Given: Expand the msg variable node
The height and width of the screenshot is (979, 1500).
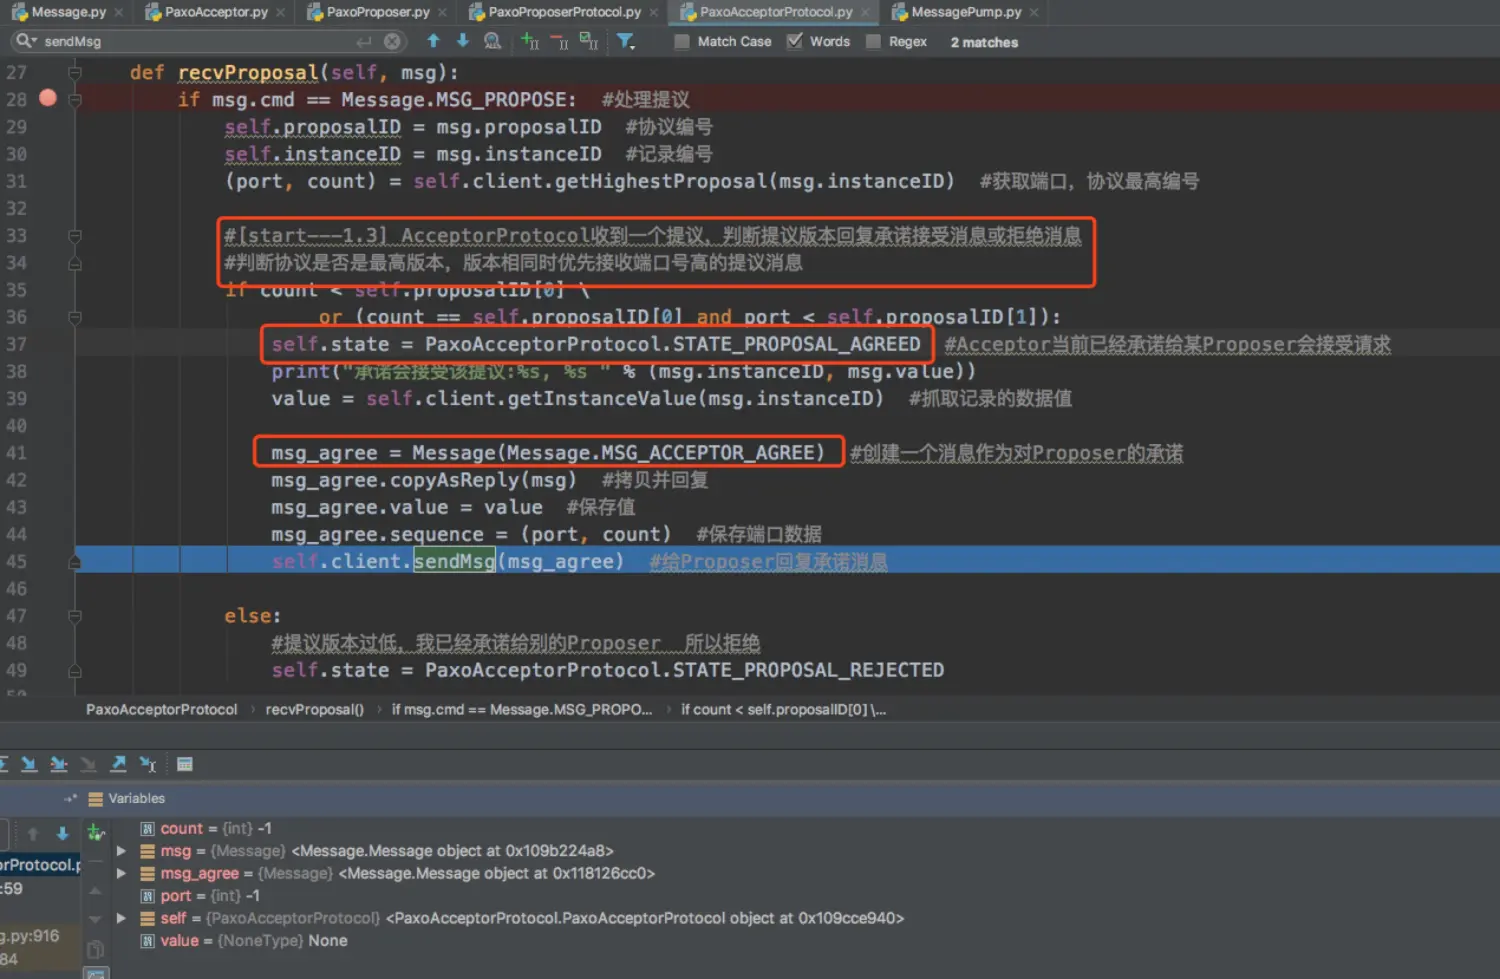Looking at the screenshot, I should point(121,851).
